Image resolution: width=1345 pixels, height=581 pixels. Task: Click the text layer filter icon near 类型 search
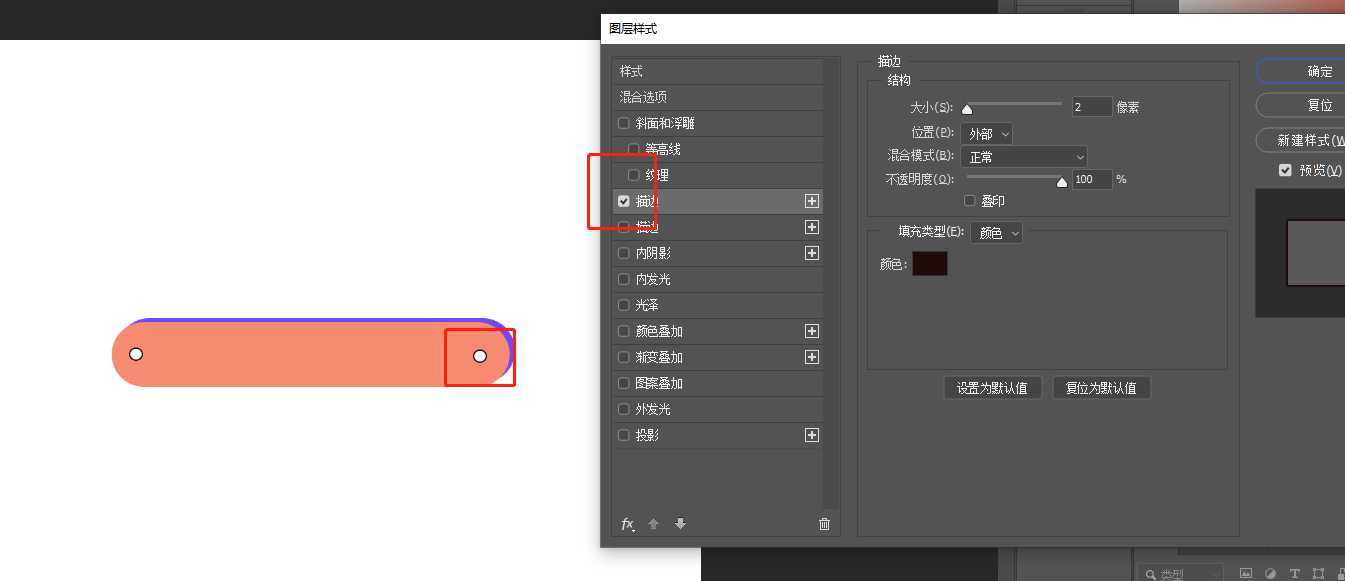[x=1296, y=573]
